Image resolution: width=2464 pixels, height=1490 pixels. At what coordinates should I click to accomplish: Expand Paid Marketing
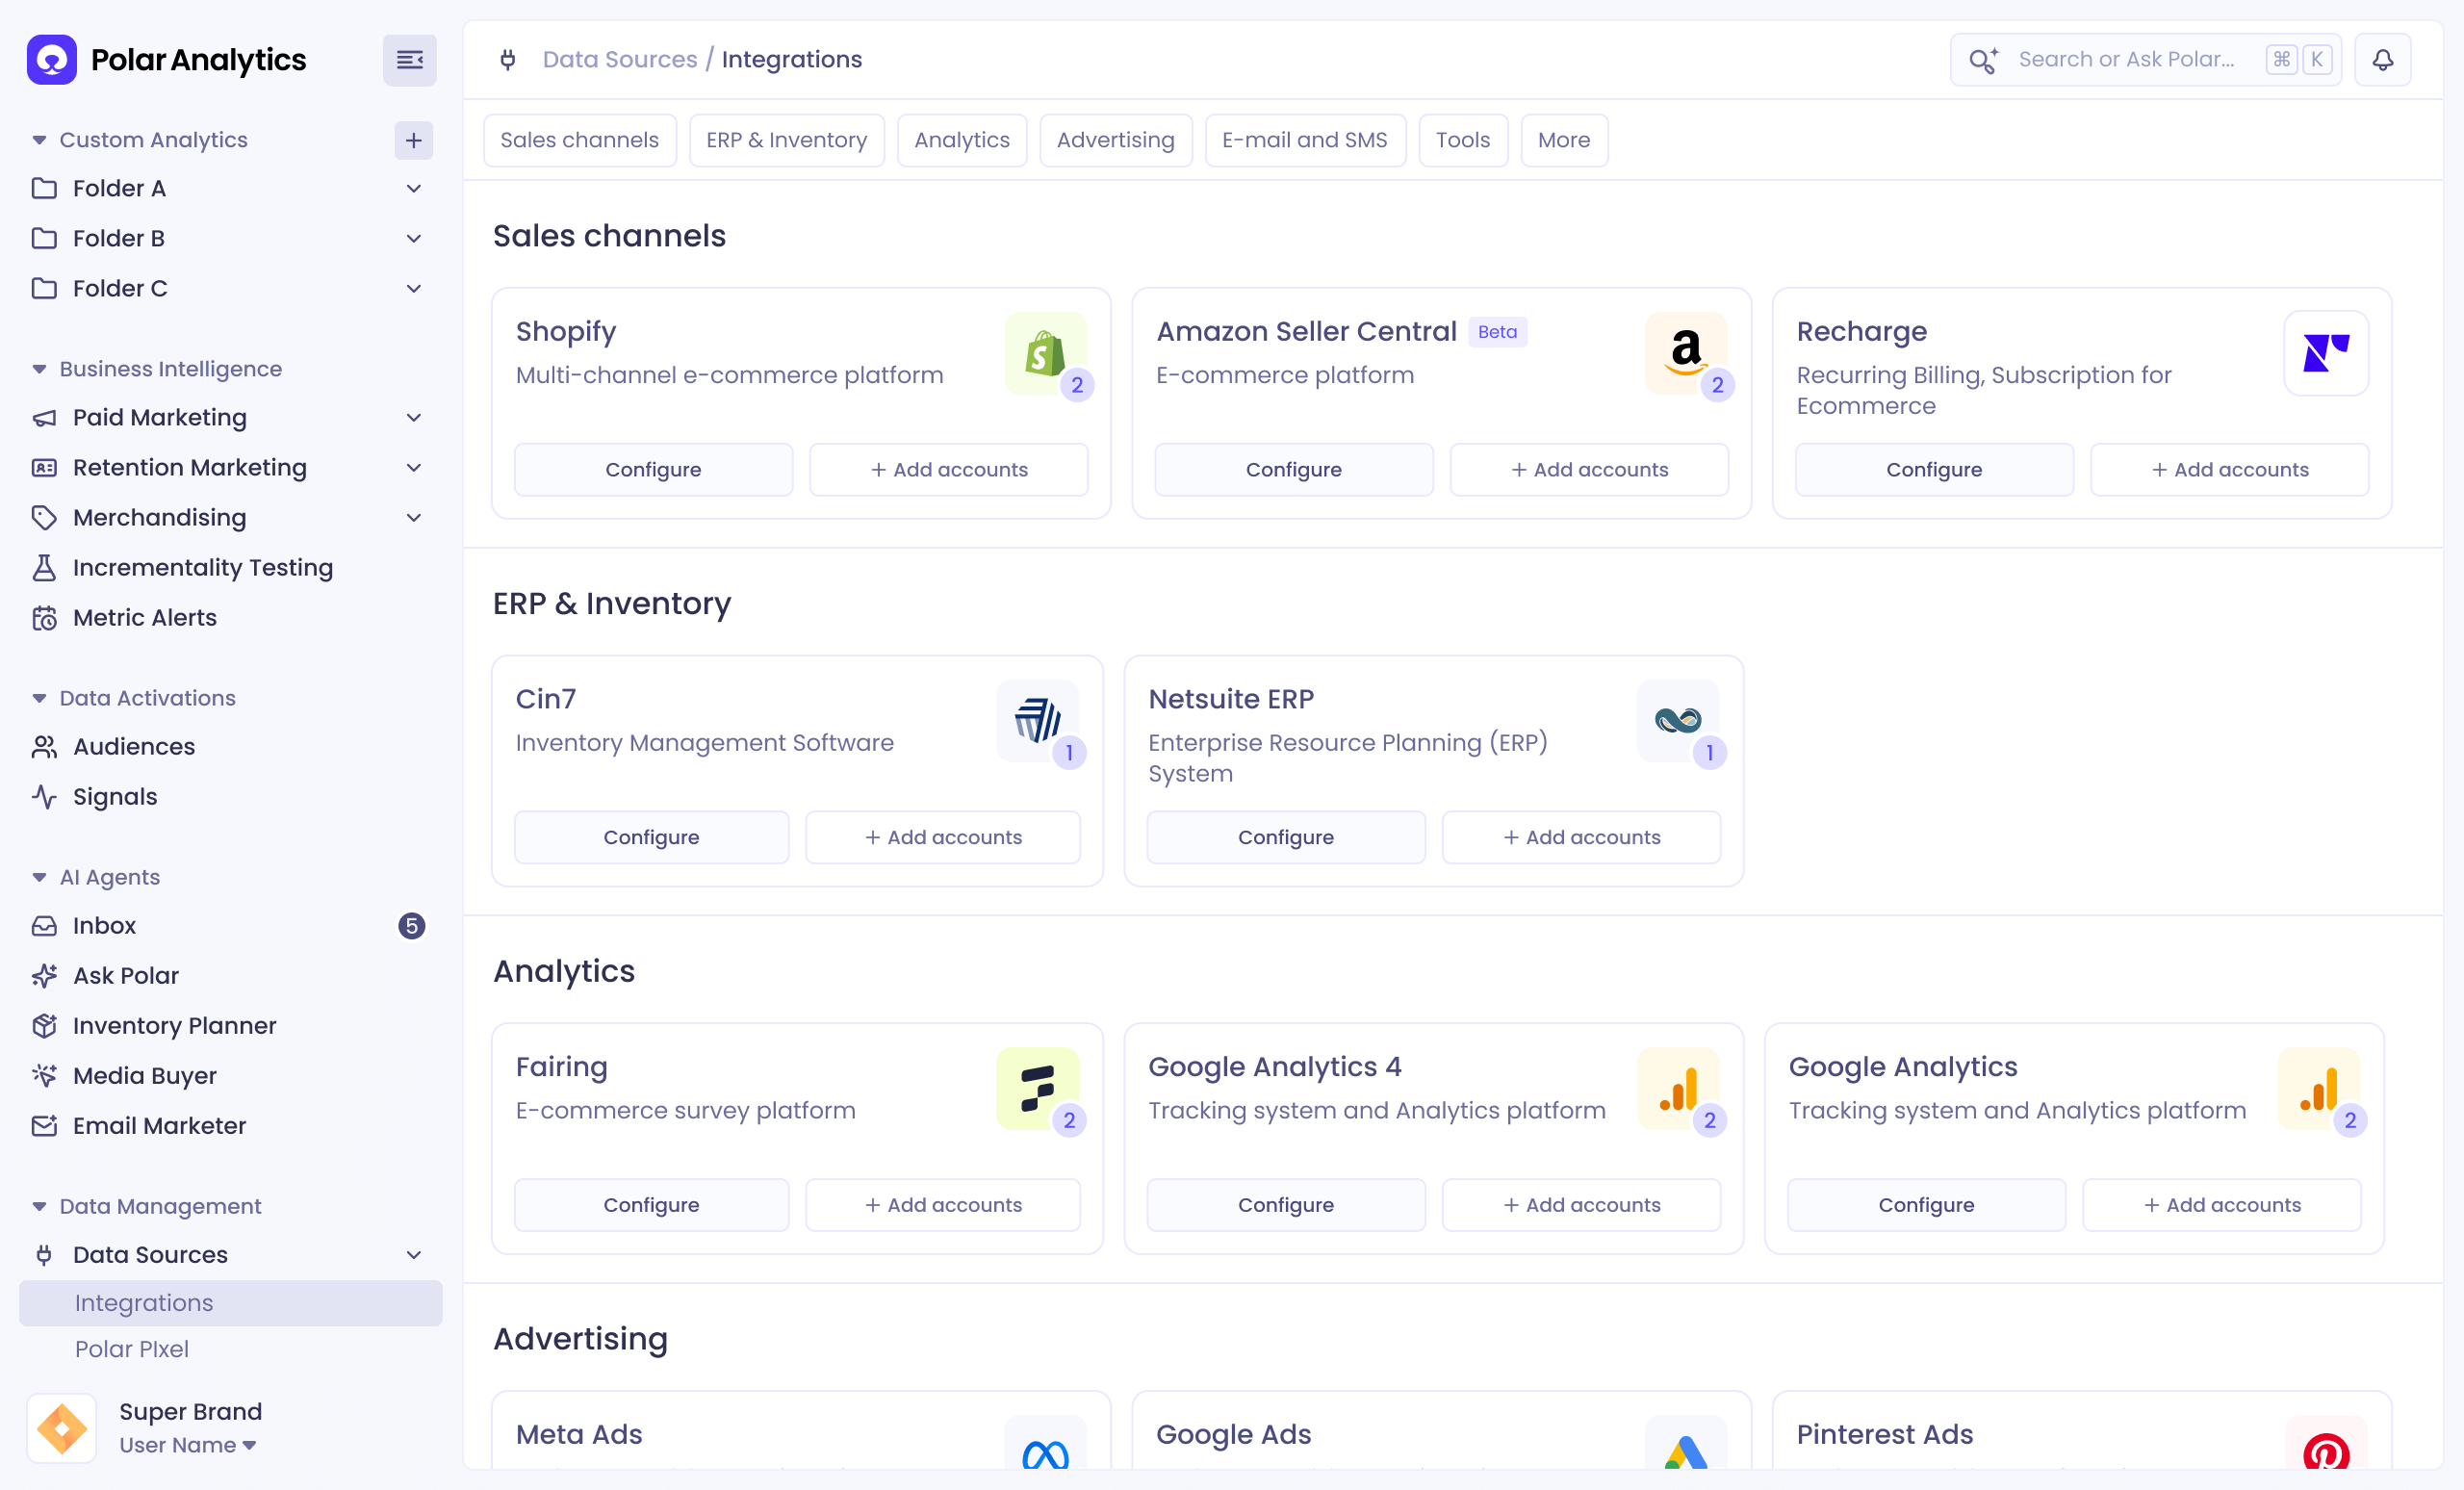coord(413,417)
